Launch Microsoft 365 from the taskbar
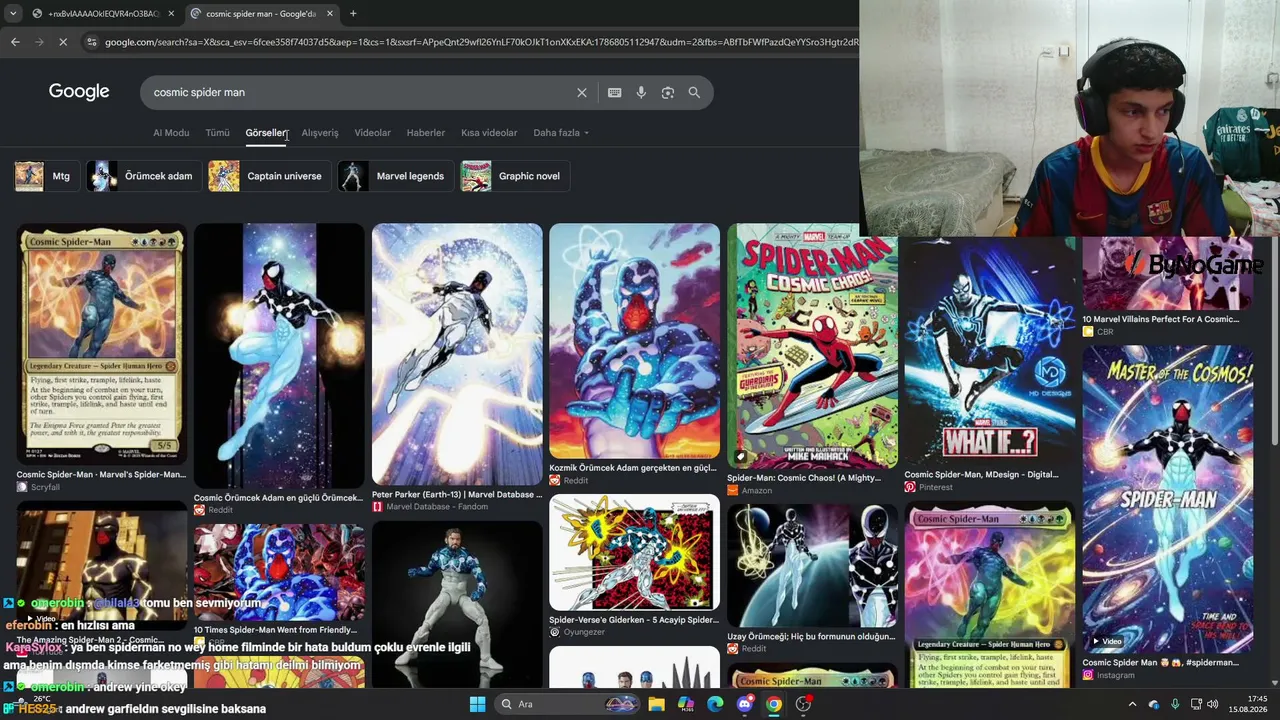 point(686,704)
